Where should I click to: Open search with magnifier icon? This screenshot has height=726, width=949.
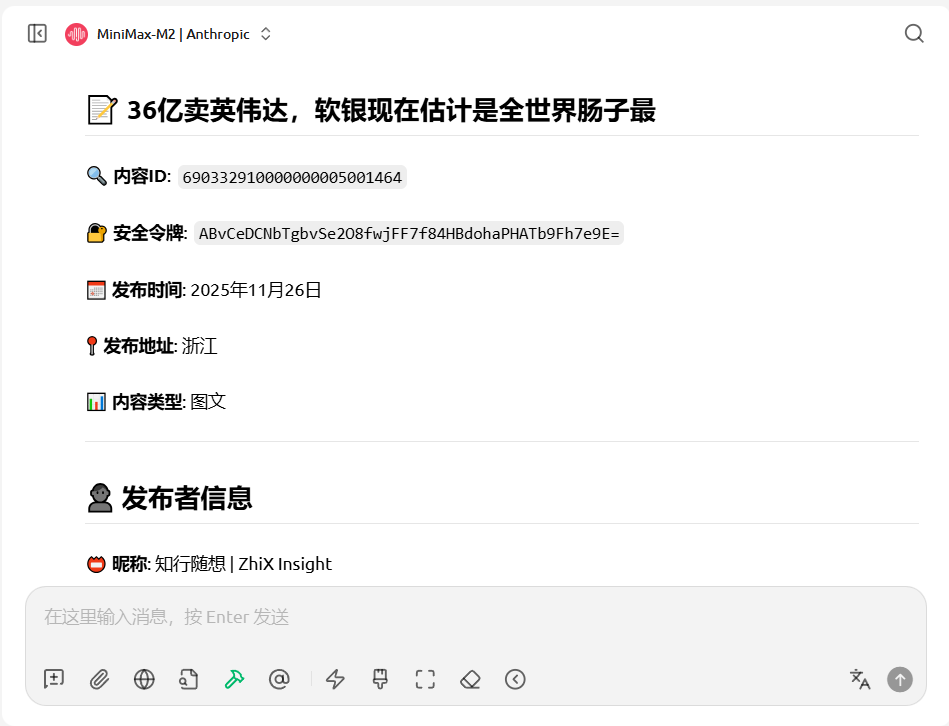click(914, 33)
